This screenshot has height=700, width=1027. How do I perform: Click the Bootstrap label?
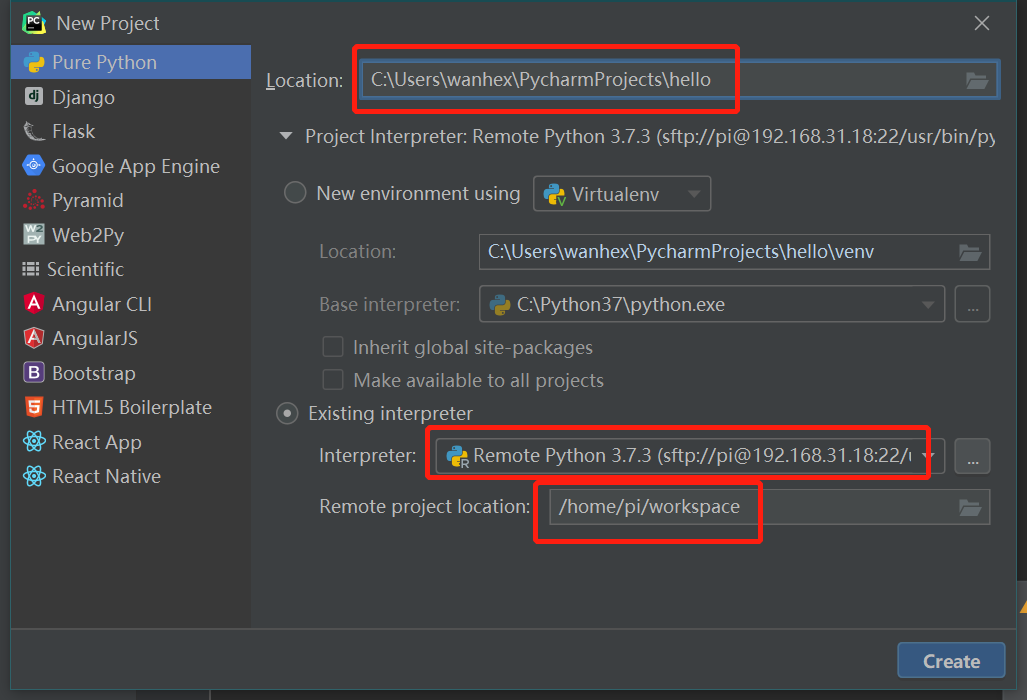[94, 373]
